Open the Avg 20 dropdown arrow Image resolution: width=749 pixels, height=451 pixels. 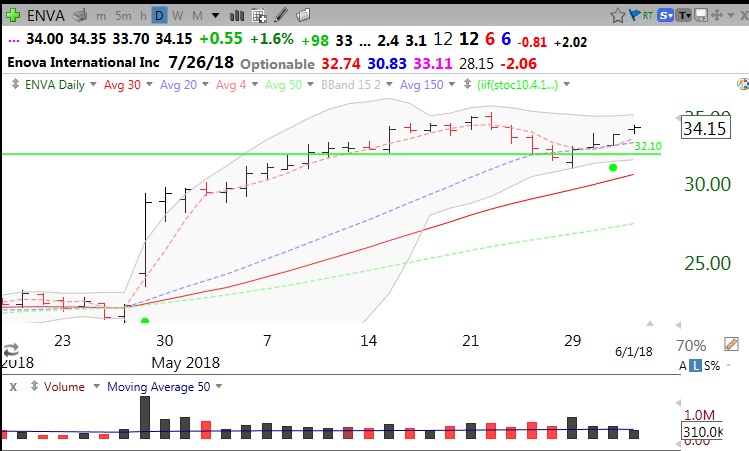tap(205, 85)
